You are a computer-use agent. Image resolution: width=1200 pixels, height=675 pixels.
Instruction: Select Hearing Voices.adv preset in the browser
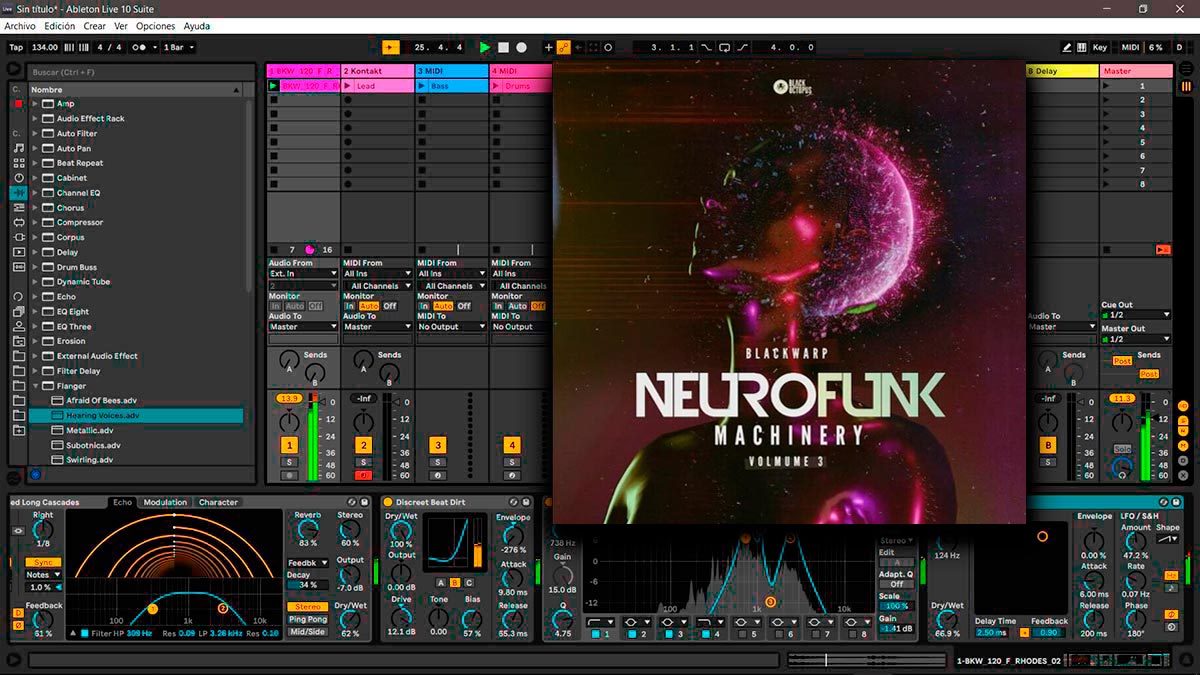tap(135, 415)
